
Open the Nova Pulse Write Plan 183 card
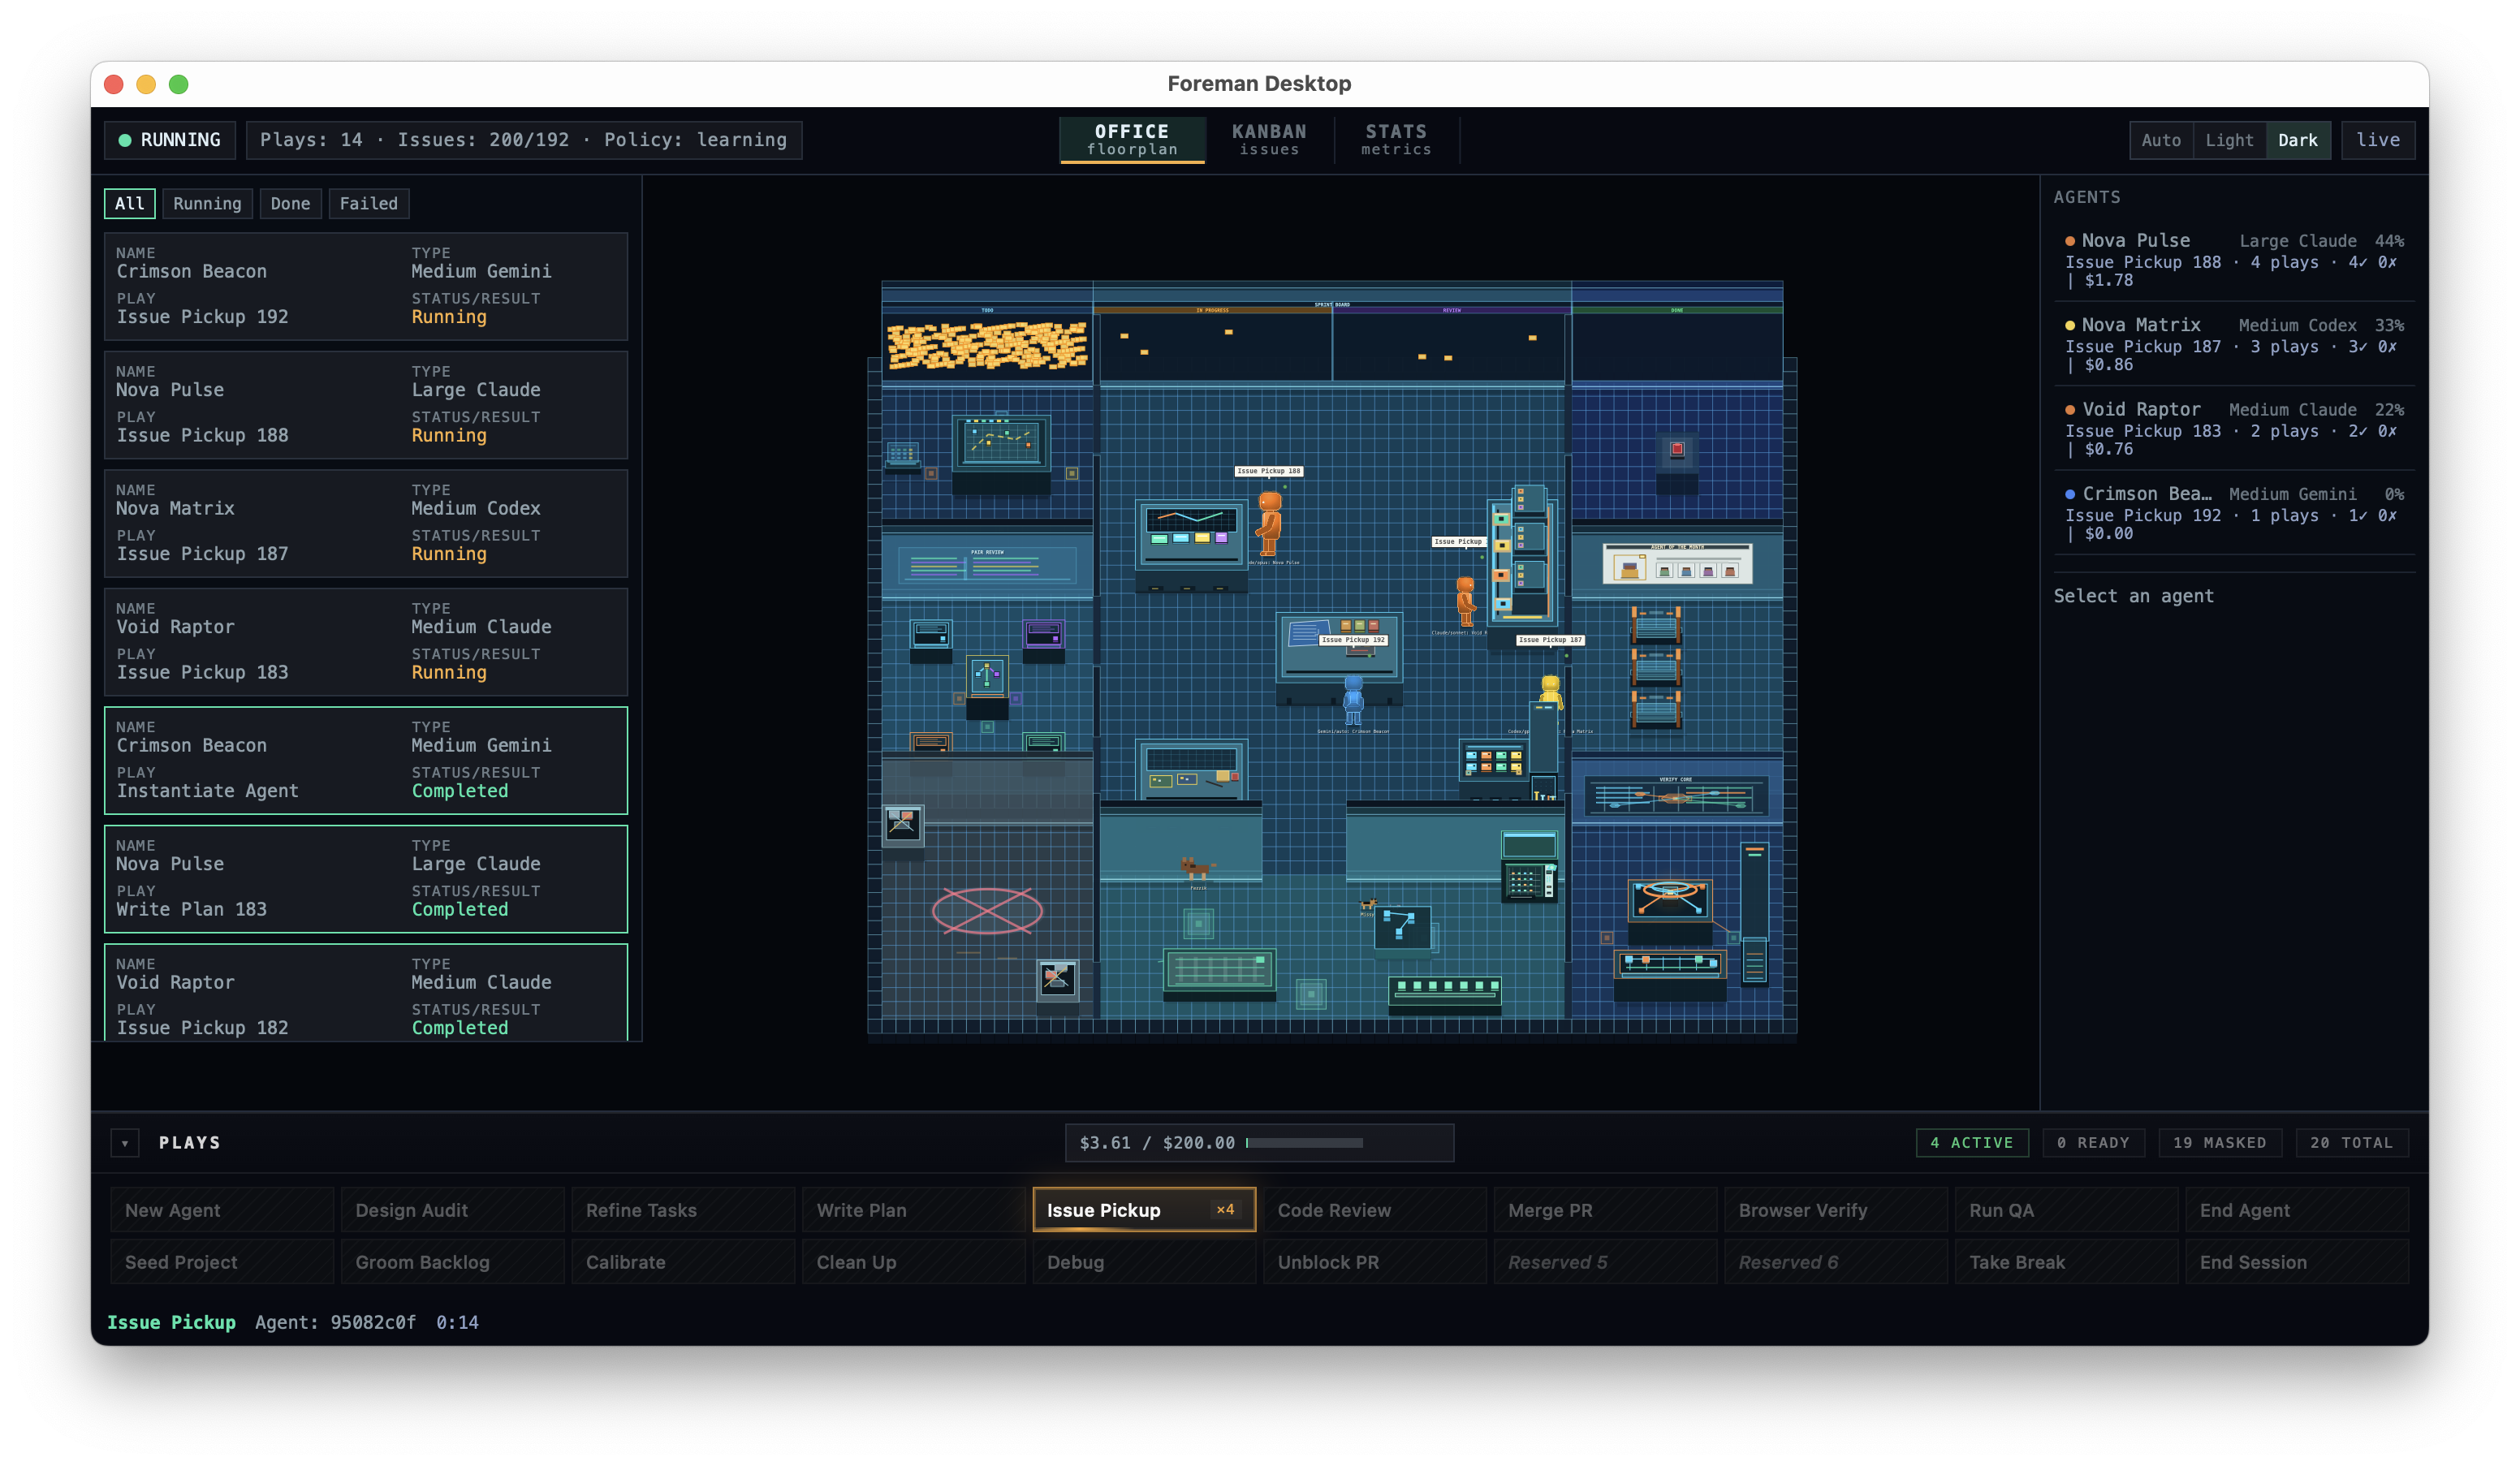click(366, 879)
